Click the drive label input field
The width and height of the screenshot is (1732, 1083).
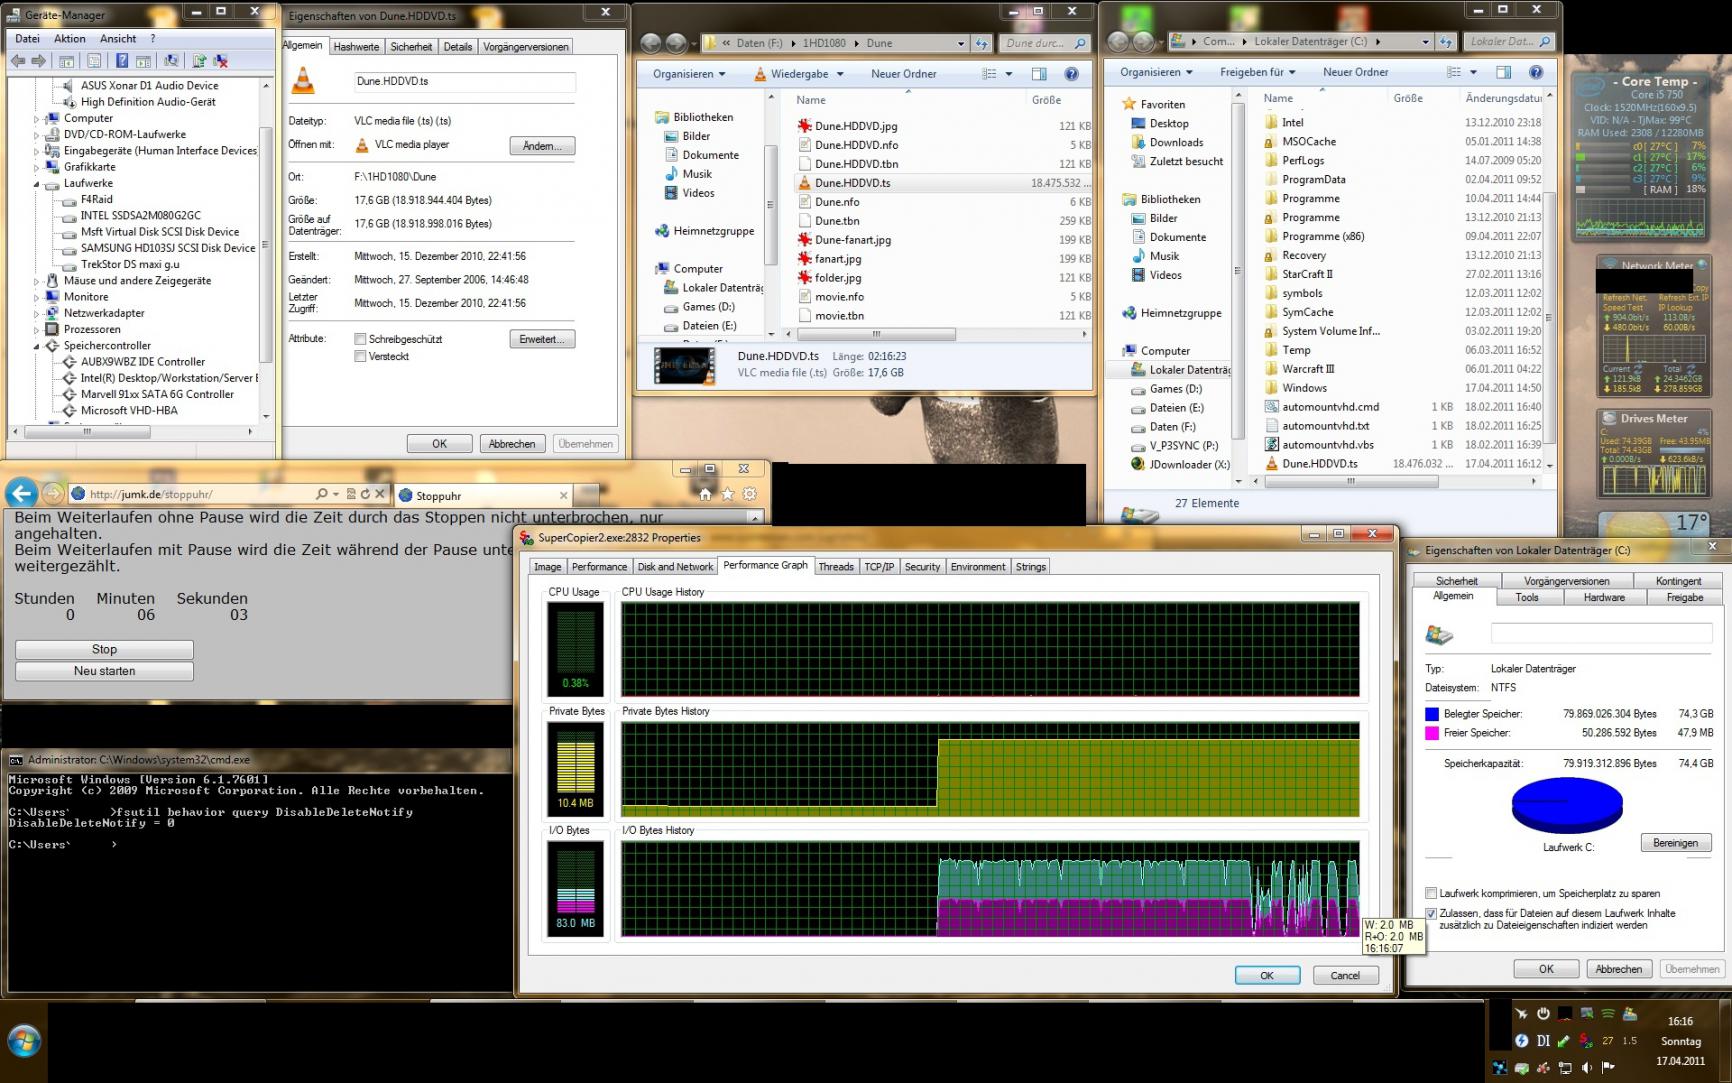point(1600,633)
